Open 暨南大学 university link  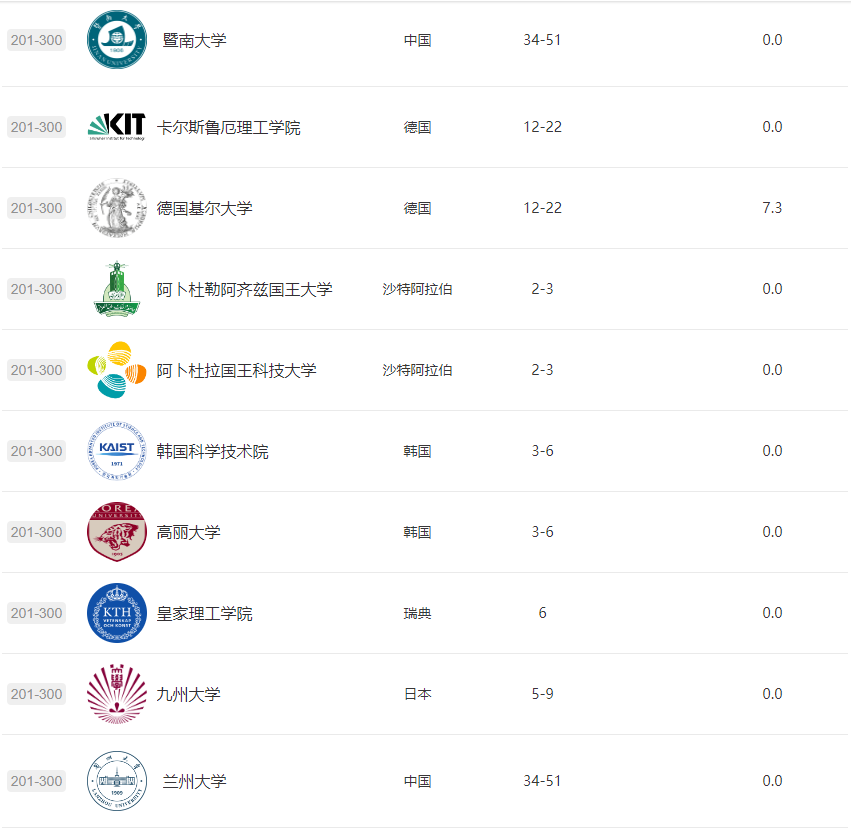click(195, 40)
